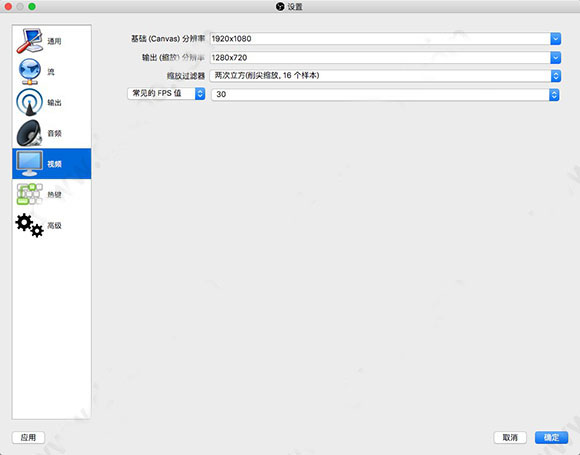Open the 热键 Hotkeys keyboard icon
This screenshot has height=455, width=580.
pos(29,194)
